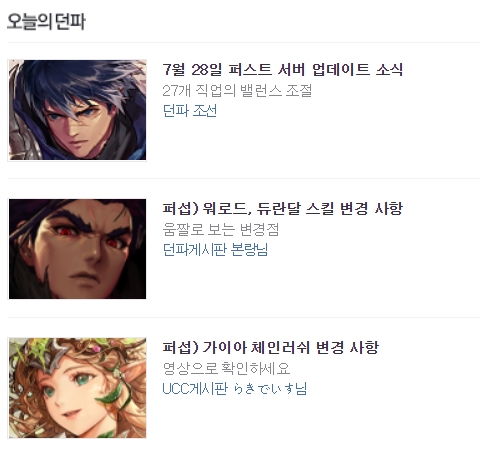This screenshot has width=480, height=451.
Task: View author 본랑님 in the second item
Action: click(x=249, y=249)
